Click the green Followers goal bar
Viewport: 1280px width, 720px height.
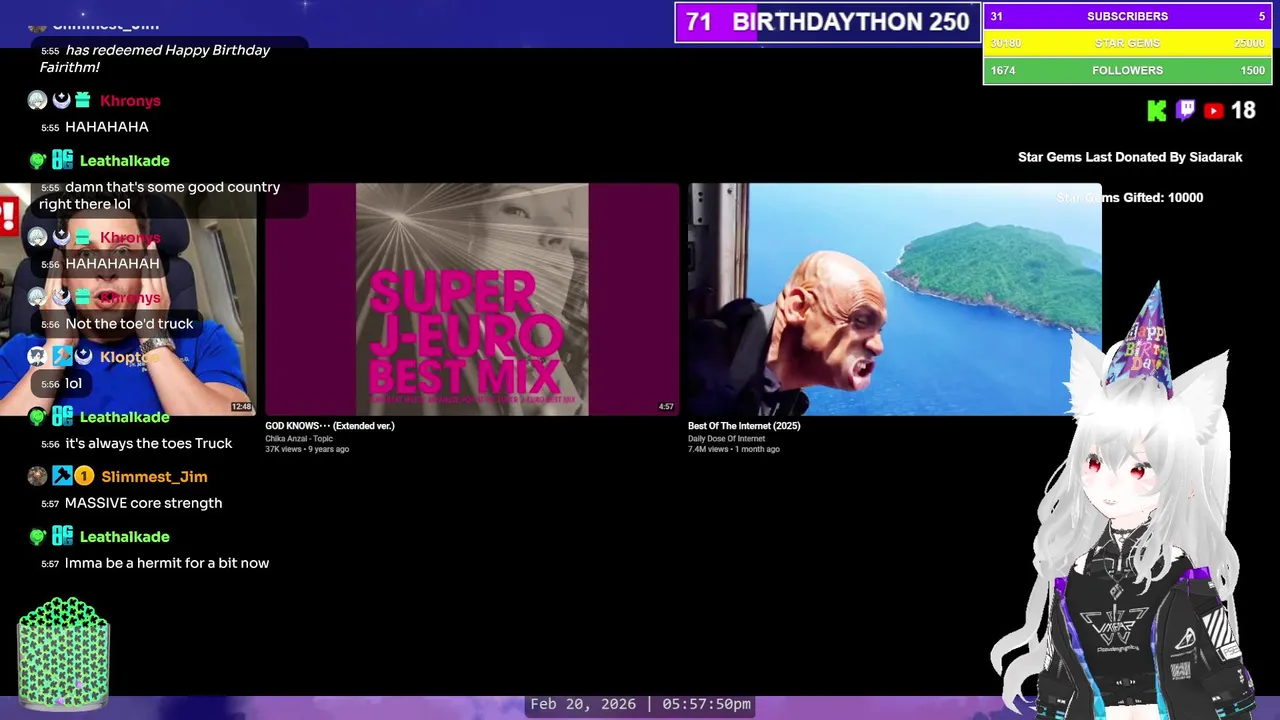(x=1127, y=70)
